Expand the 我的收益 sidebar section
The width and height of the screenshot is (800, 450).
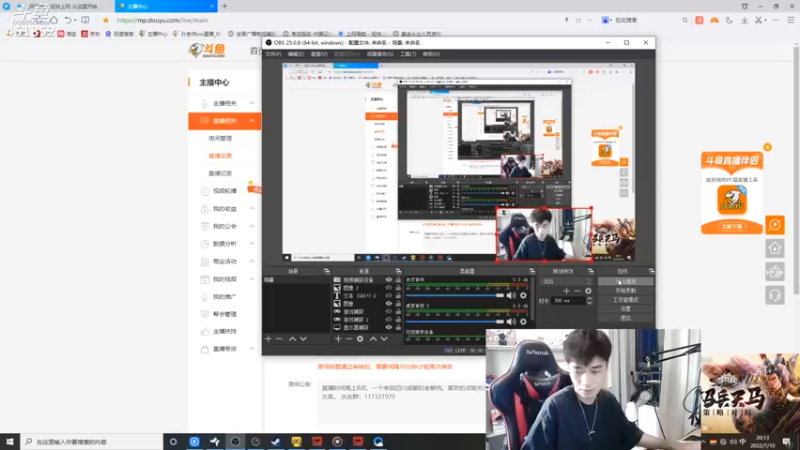pyautogui.click(x=252, y=209)
